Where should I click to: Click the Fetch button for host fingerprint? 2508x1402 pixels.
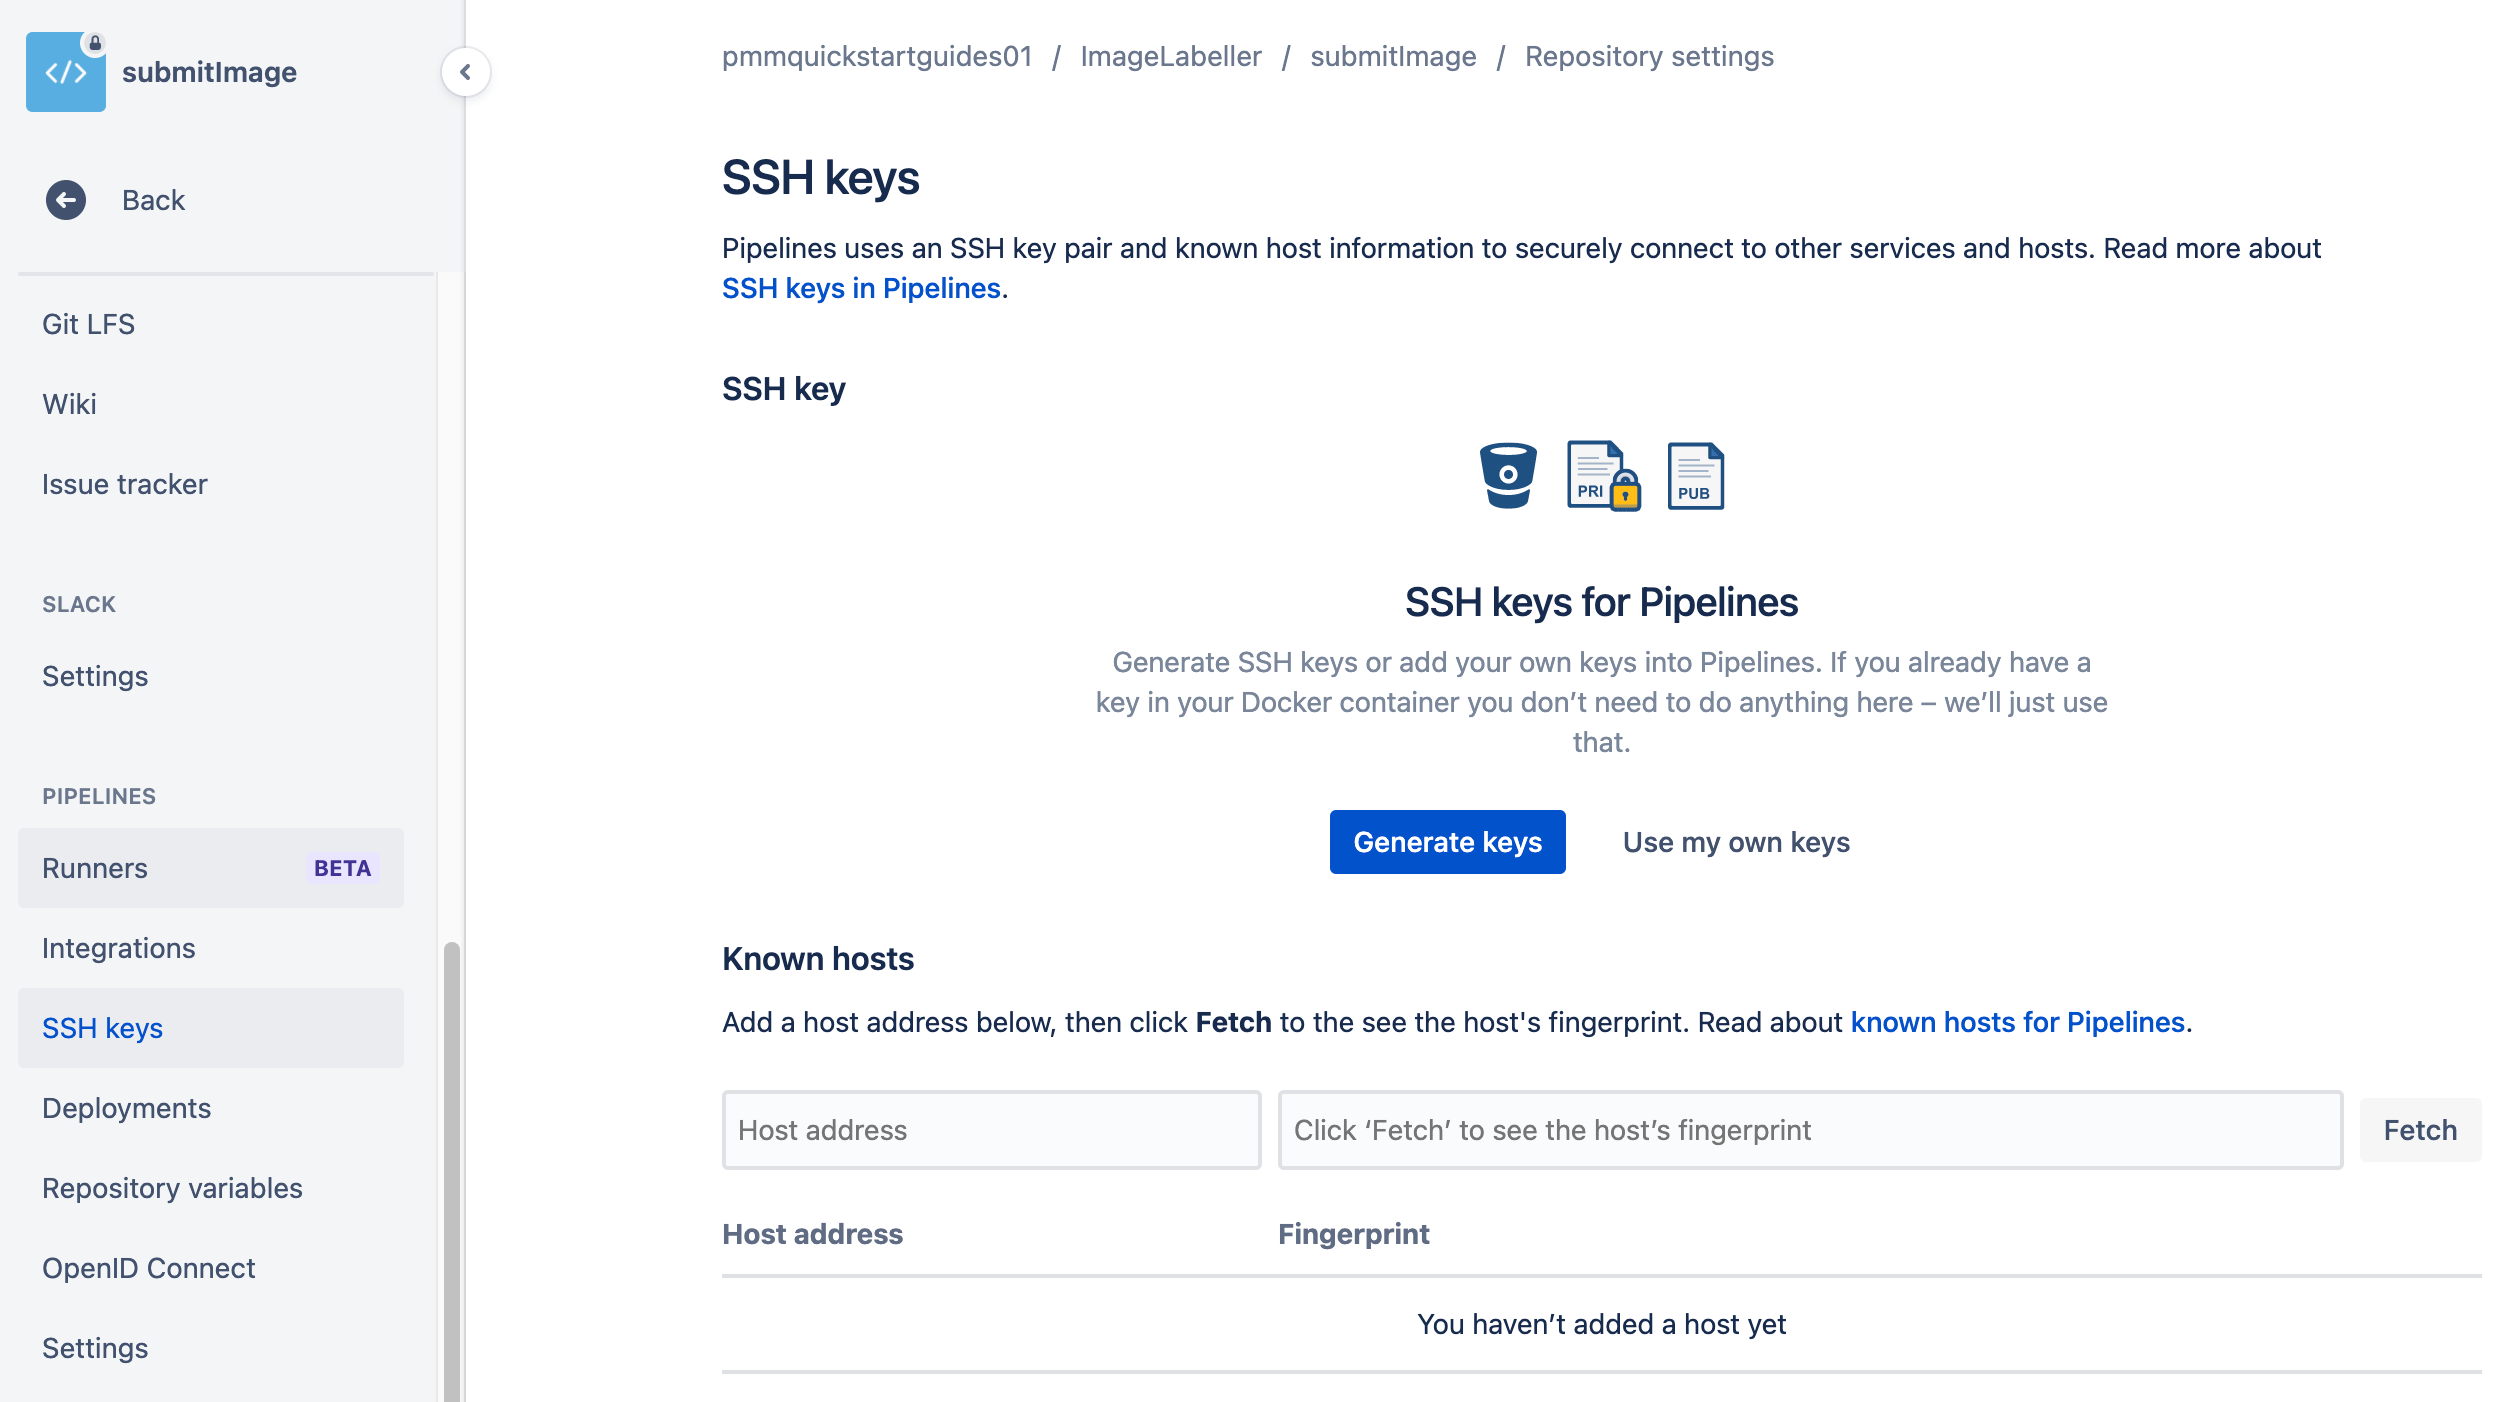click(2420, 1130)
